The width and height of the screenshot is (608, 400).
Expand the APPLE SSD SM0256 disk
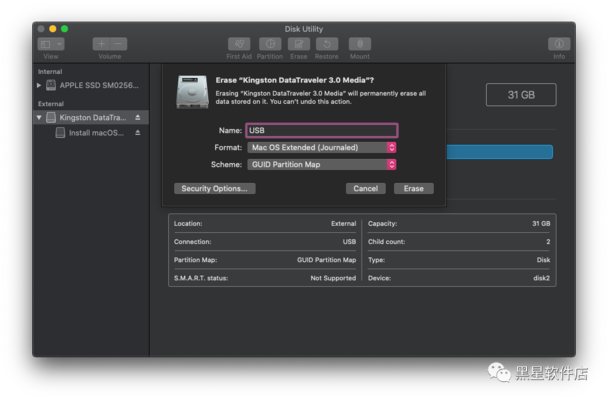[x=39, y=85]
